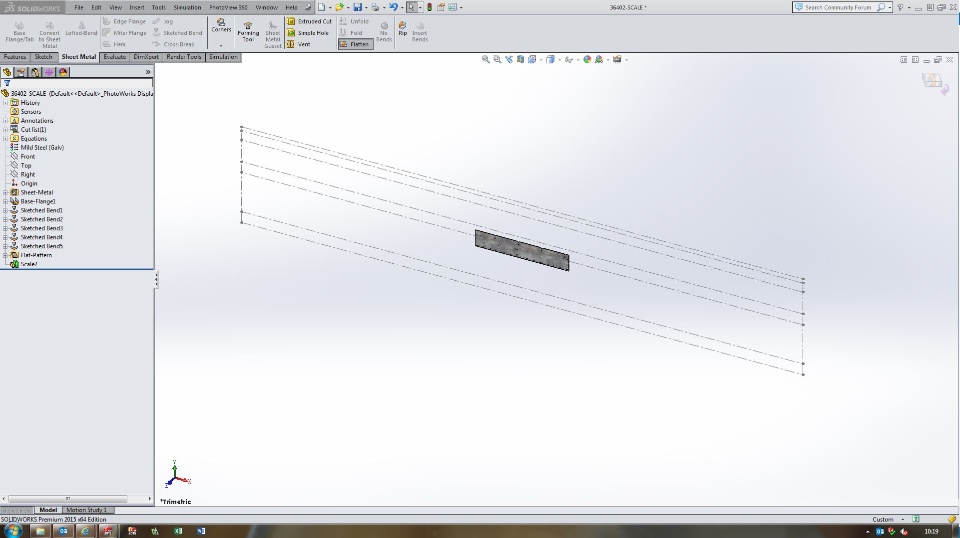Expand the Corners dropdown arrow
The width and height of the screenshot is (960, 538).
(221, 45)
